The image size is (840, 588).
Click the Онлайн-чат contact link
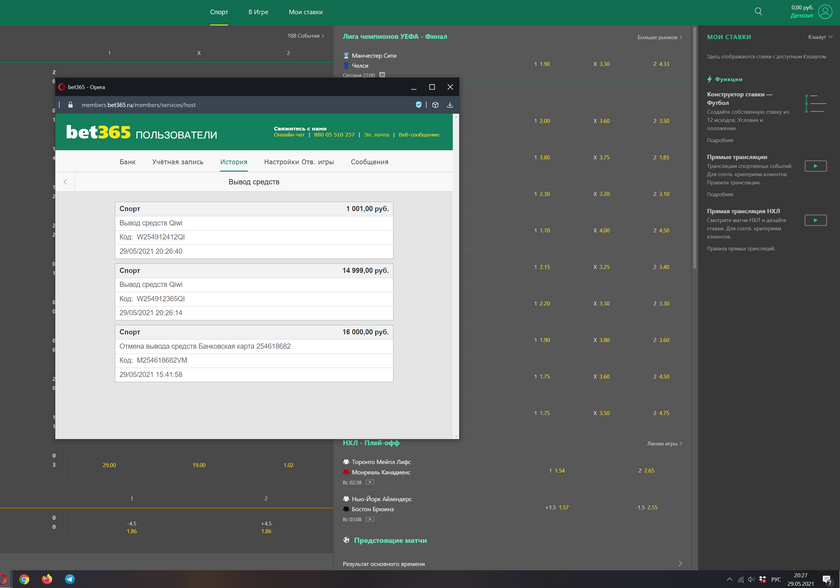(289, 135)
